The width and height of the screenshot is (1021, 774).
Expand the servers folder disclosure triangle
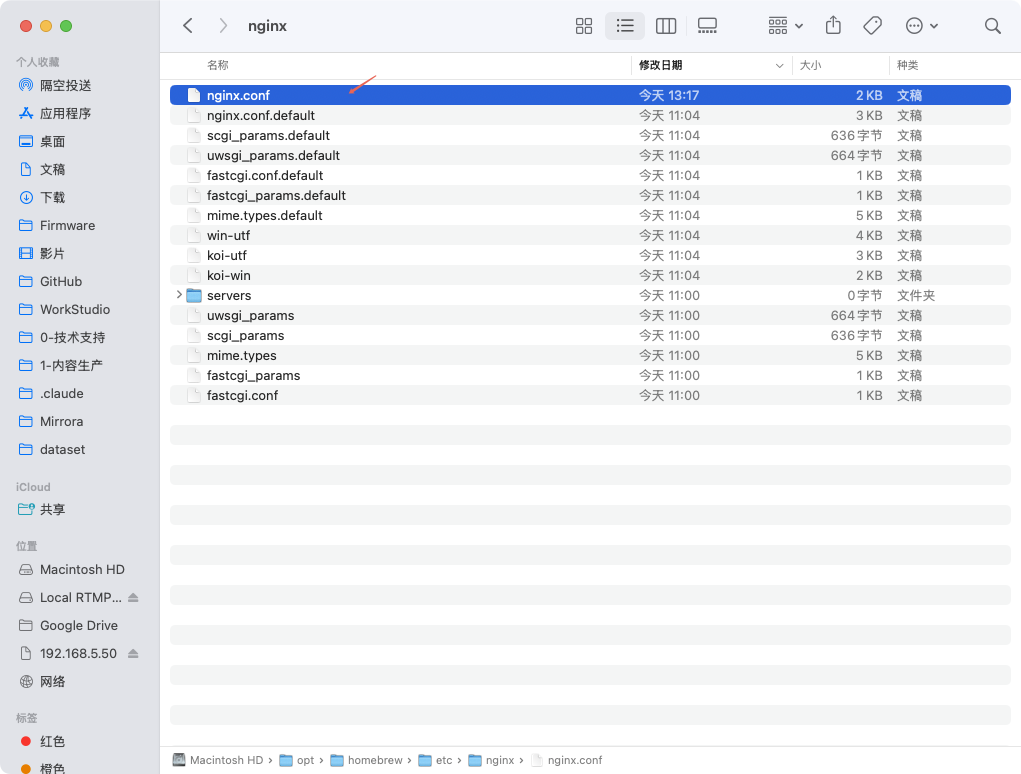click(179, 295)
